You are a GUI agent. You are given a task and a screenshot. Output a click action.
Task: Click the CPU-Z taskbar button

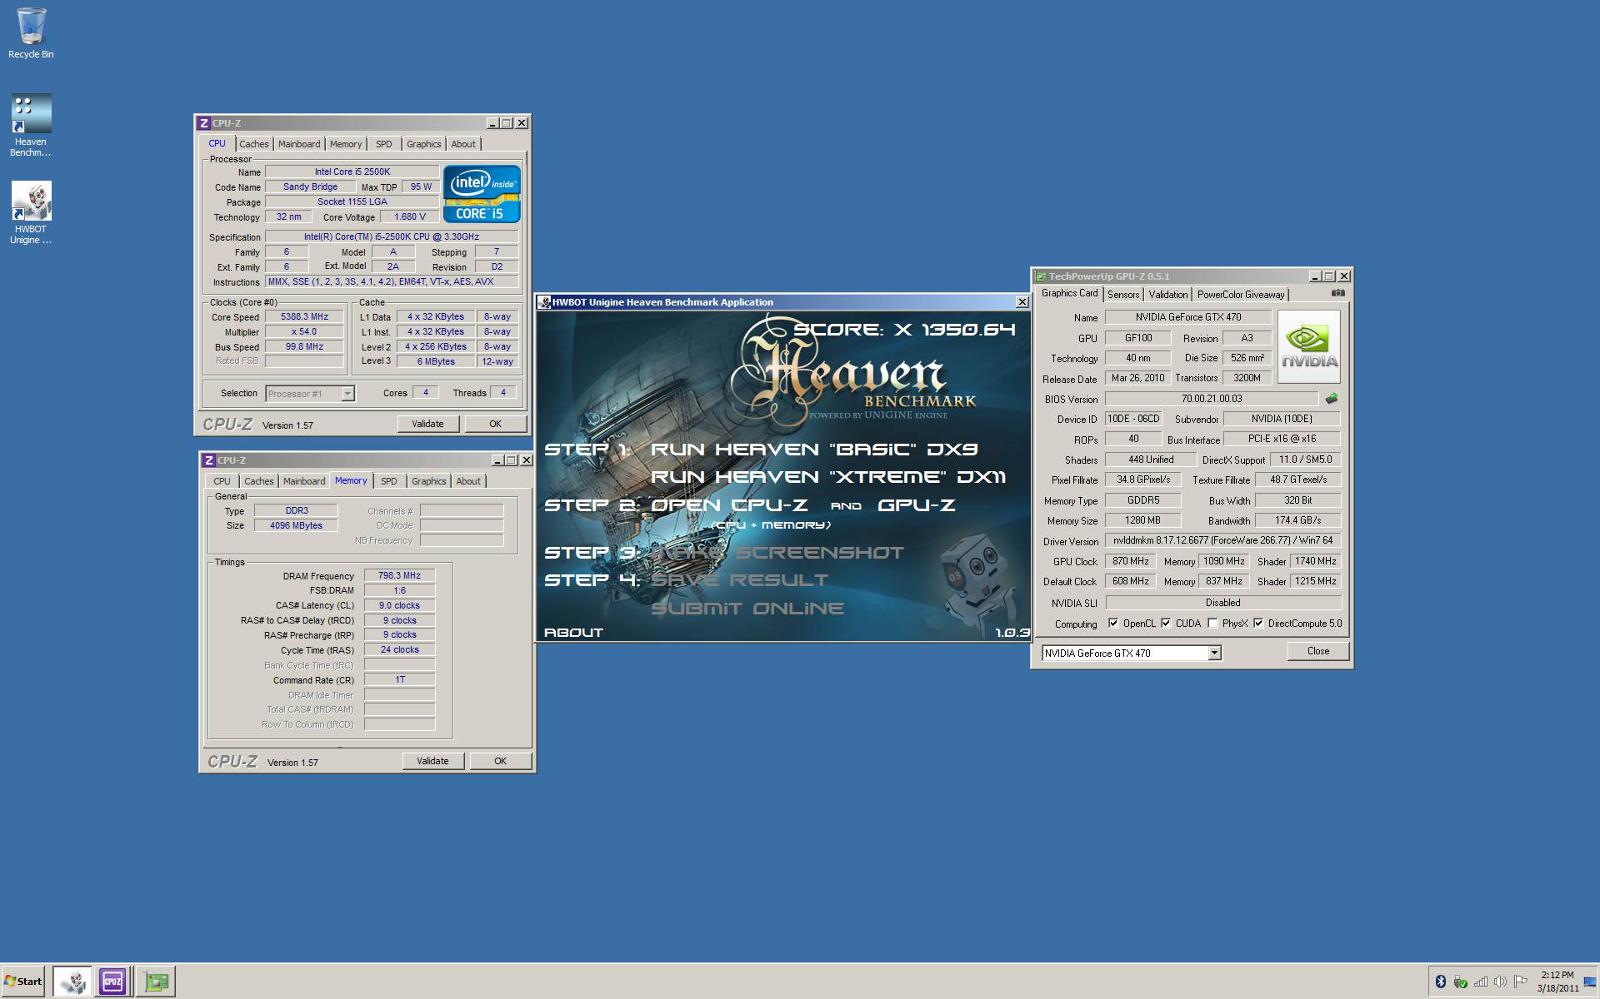[x=113, y=981]
